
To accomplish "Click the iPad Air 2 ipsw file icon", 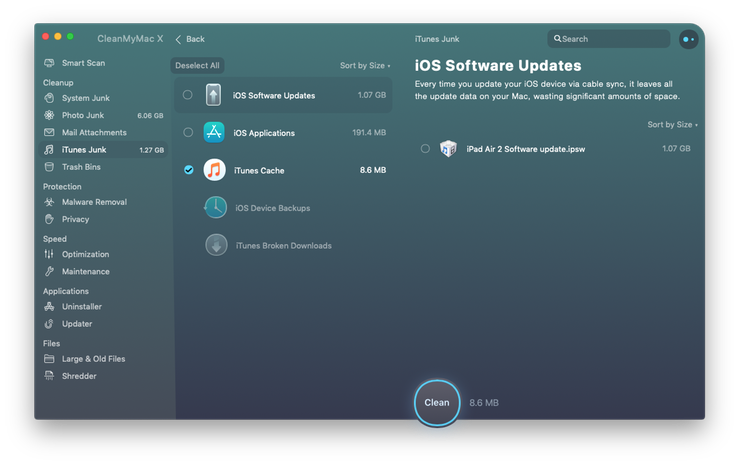I will click(448, 149).
